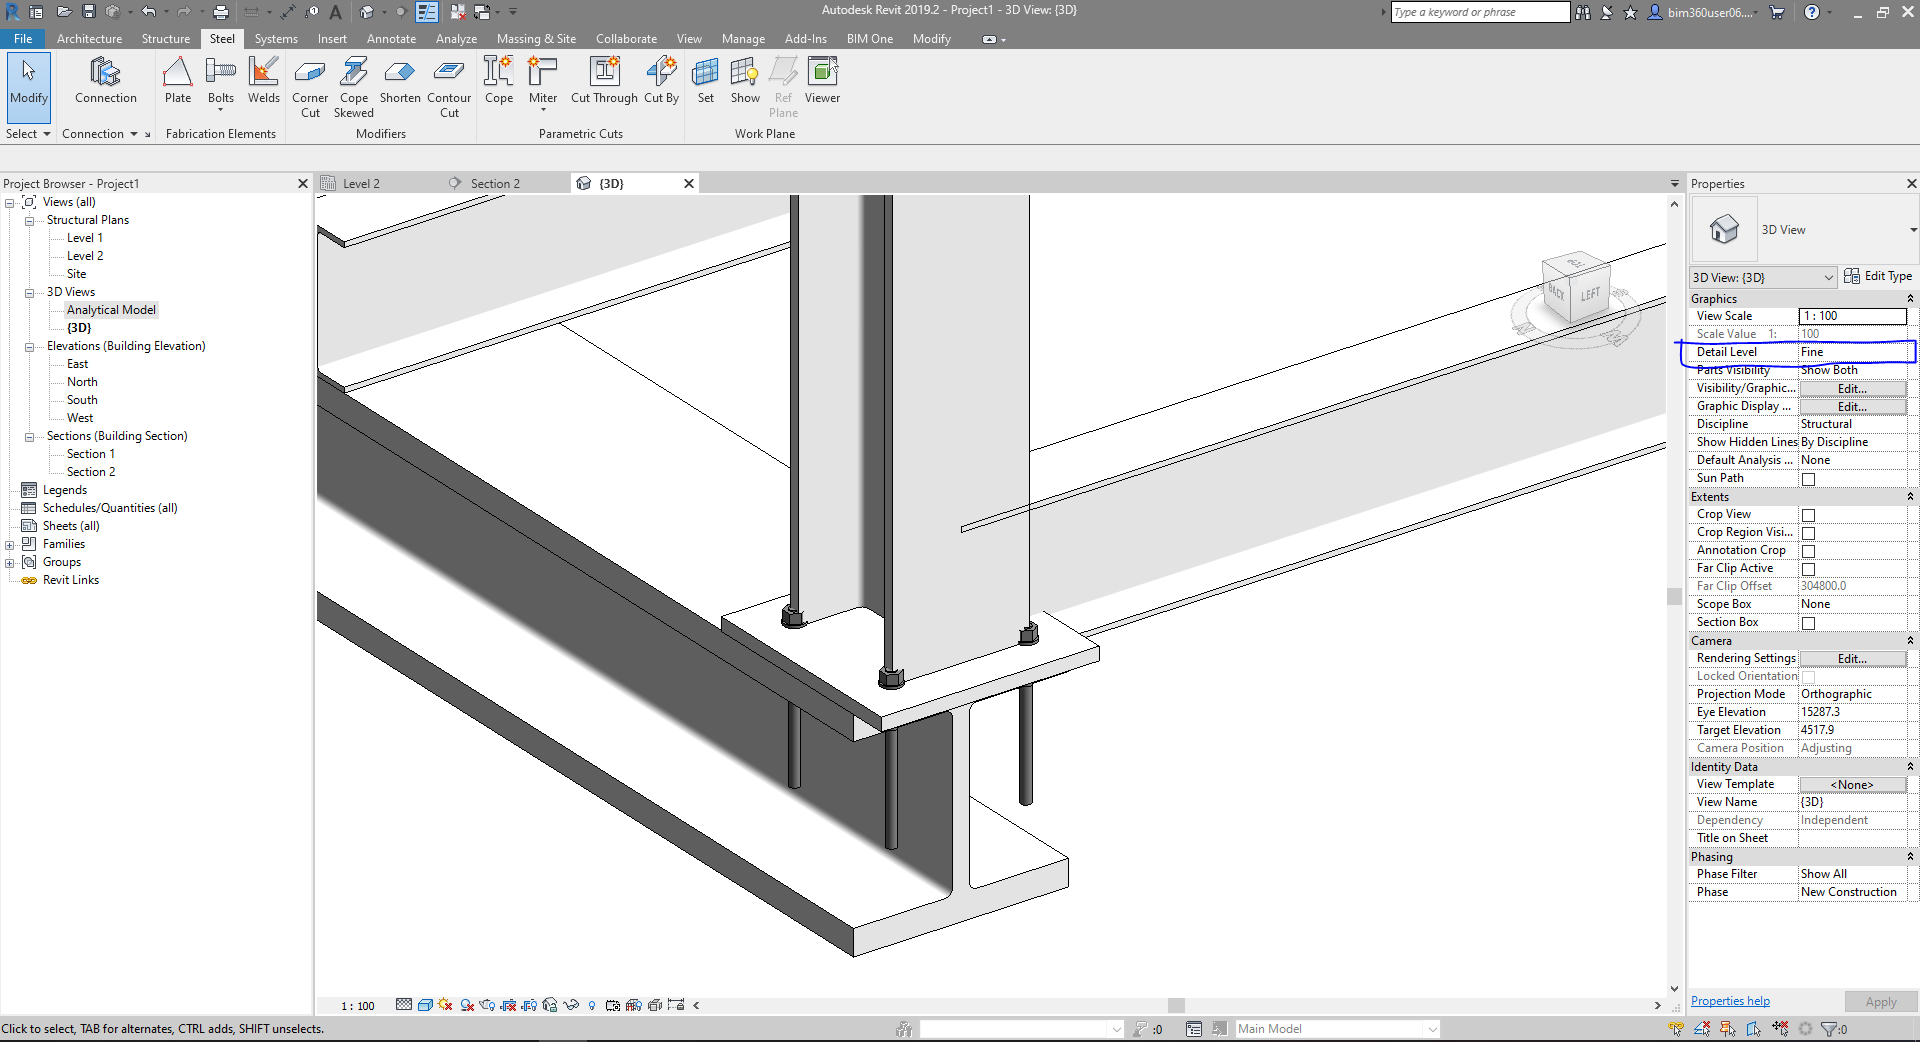Open the Annotate ribbon tab
1920x1042 pixels.
[x=391, y=39]
